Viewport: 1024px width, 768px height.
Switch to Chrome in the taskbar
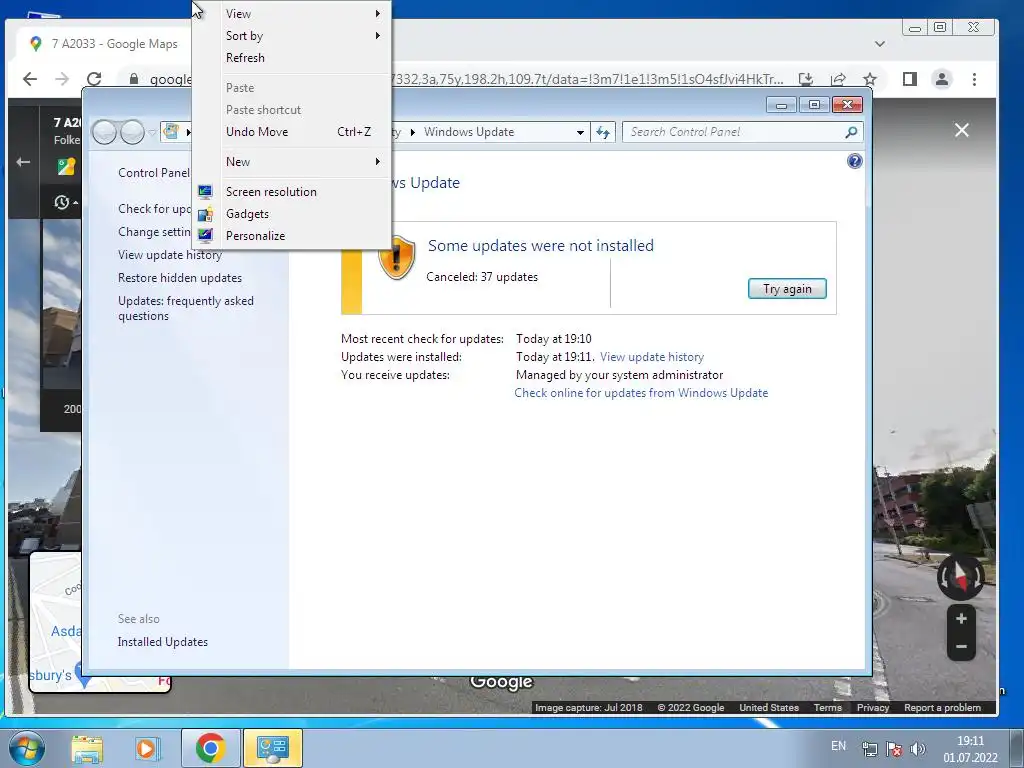[210, 748]
